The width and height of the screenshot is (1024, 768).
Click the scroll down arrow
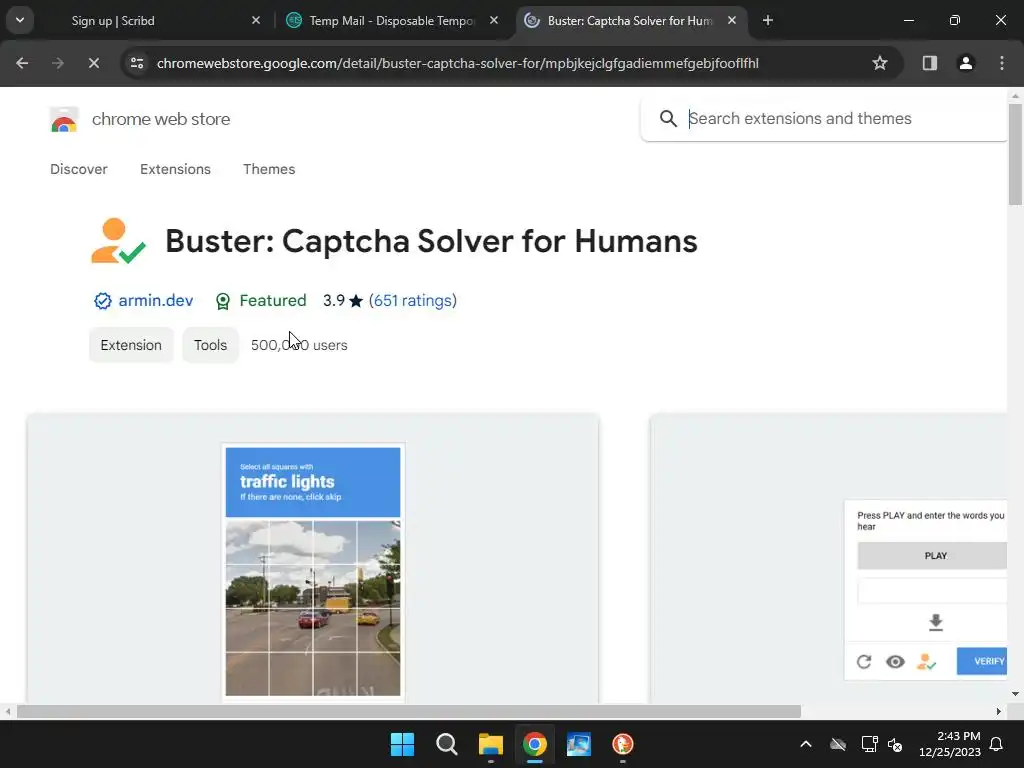coord(1015,694)
